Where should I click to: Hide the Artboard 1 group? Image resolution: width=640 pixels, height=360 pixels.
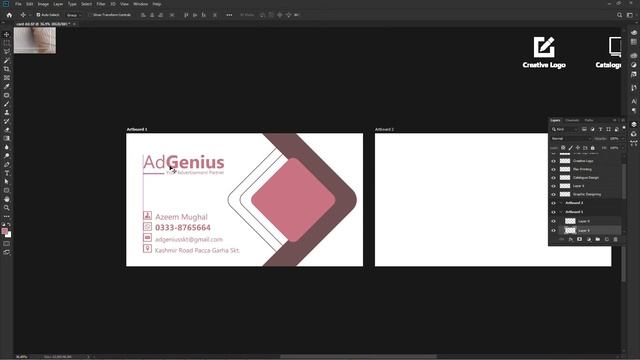pos(553,212)
